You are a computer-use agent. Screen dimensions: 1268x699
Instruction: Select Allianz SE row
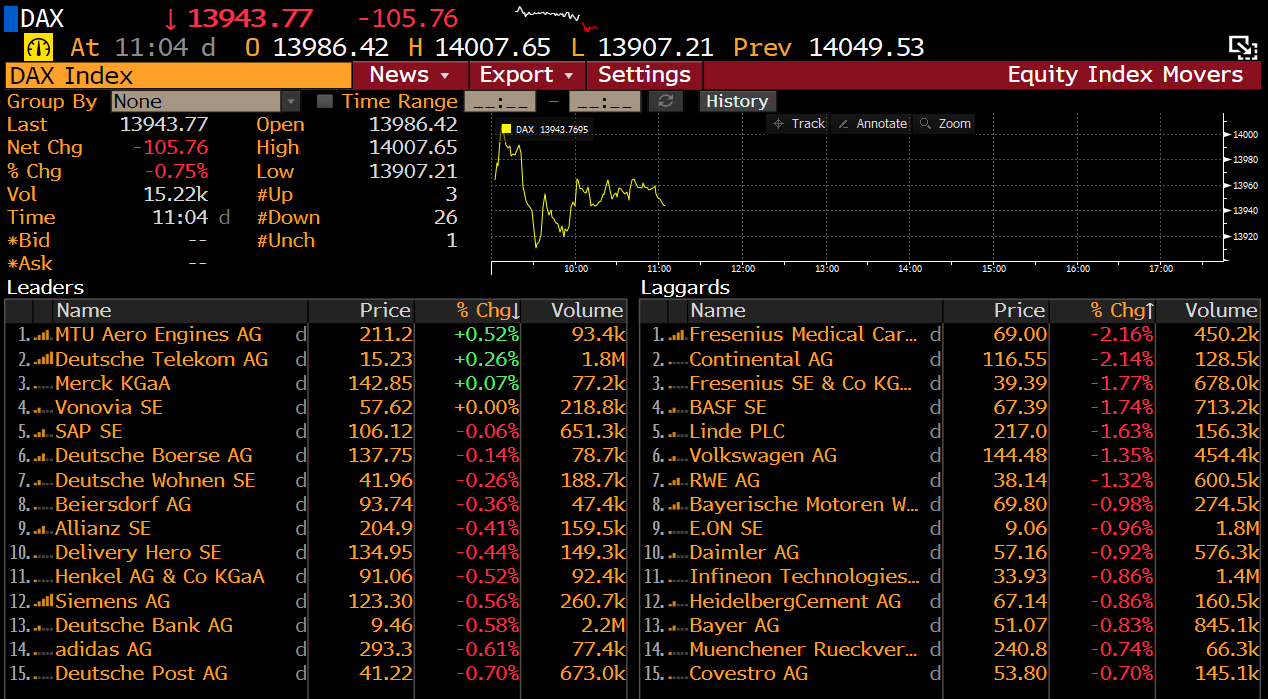[316, 528]
